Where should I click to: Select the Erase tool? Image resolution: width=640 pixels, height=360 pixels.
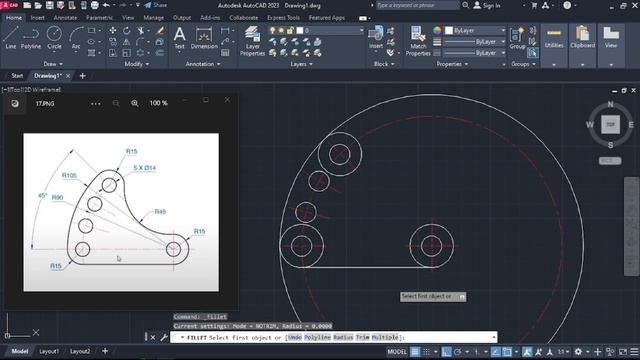[160, 31]
